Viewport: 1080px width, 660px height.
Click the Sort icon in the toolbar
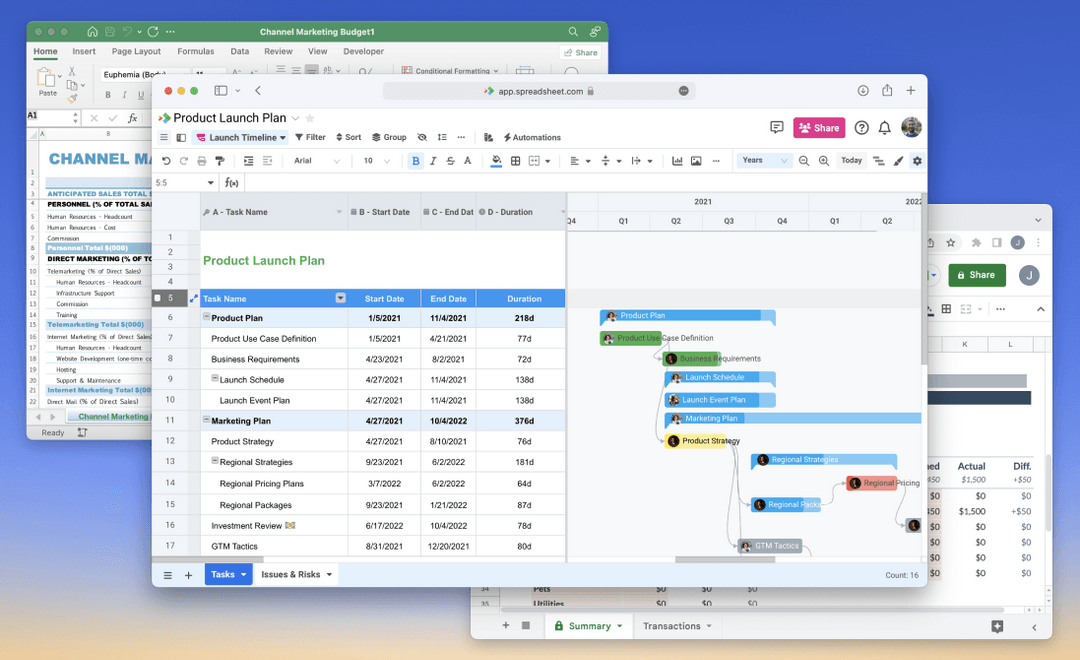click(x=348, y=137)
